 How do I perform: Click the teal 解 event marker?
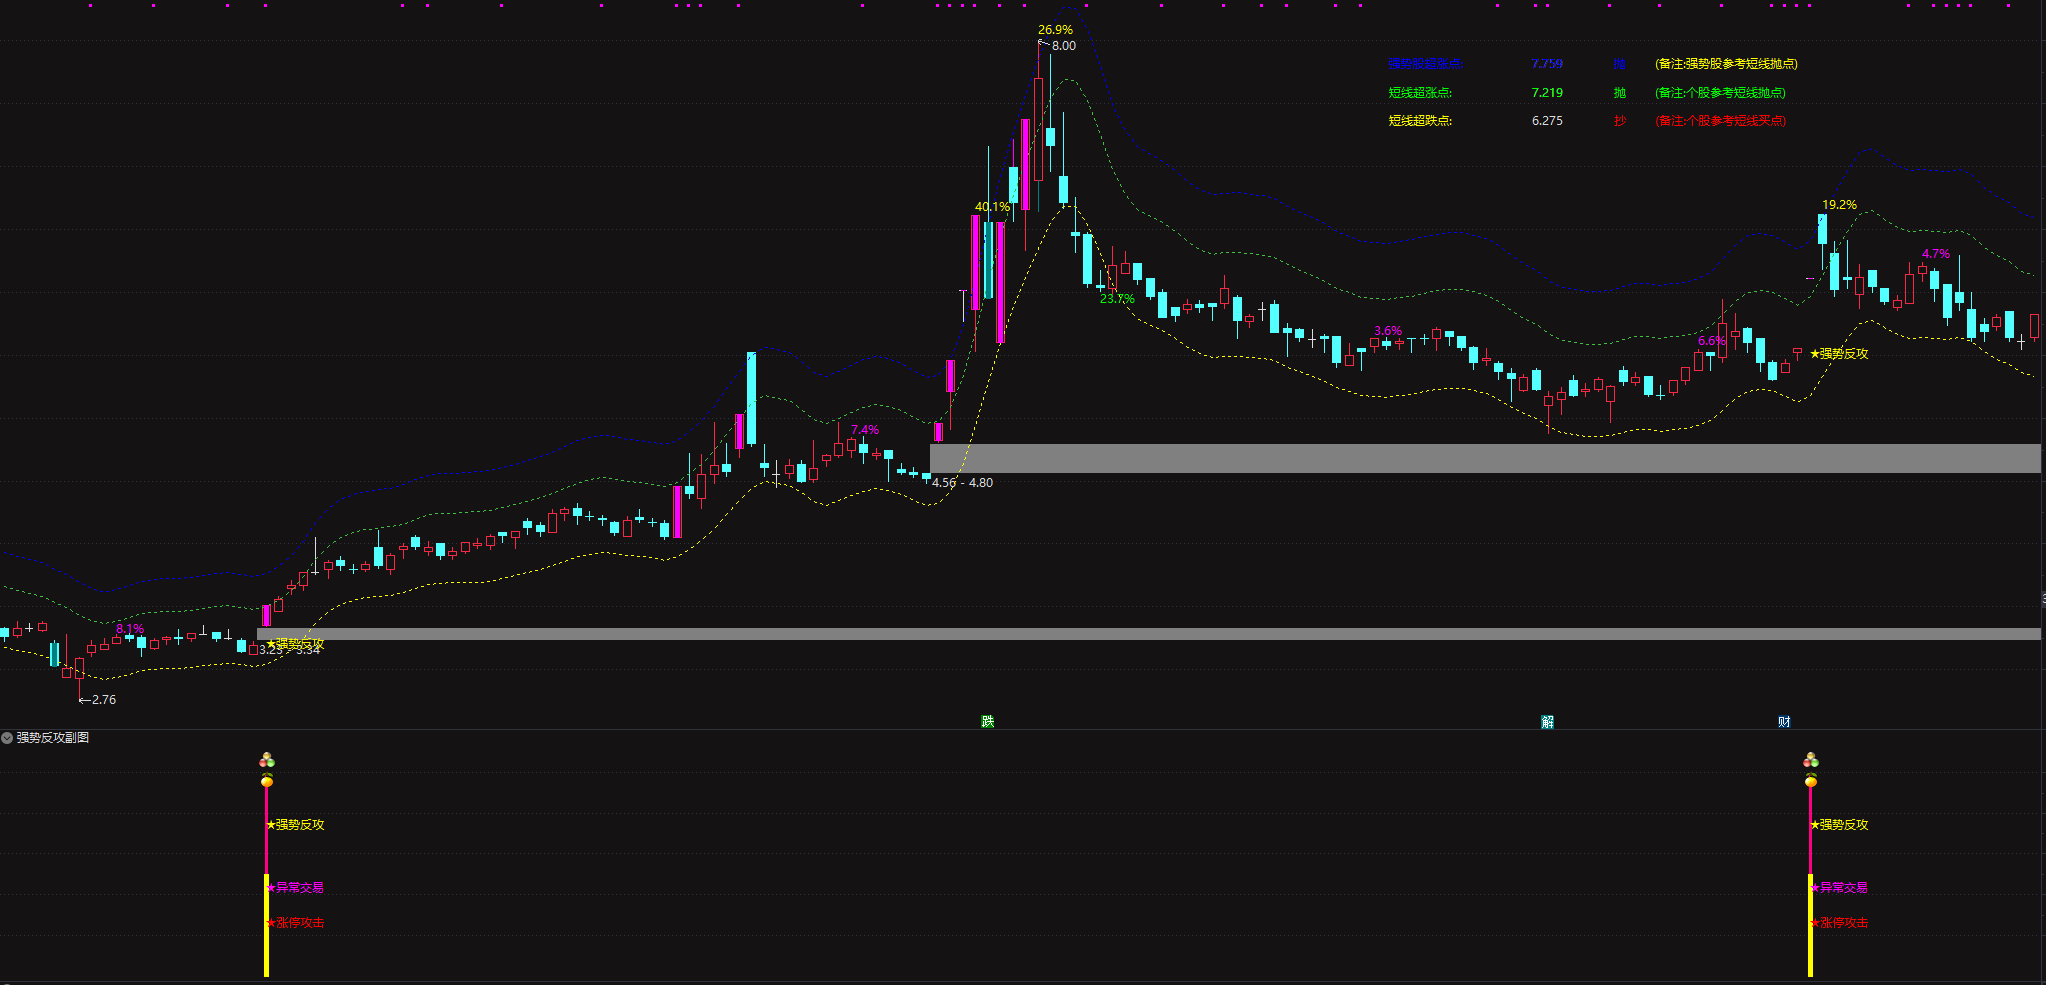click(1547, 722)
